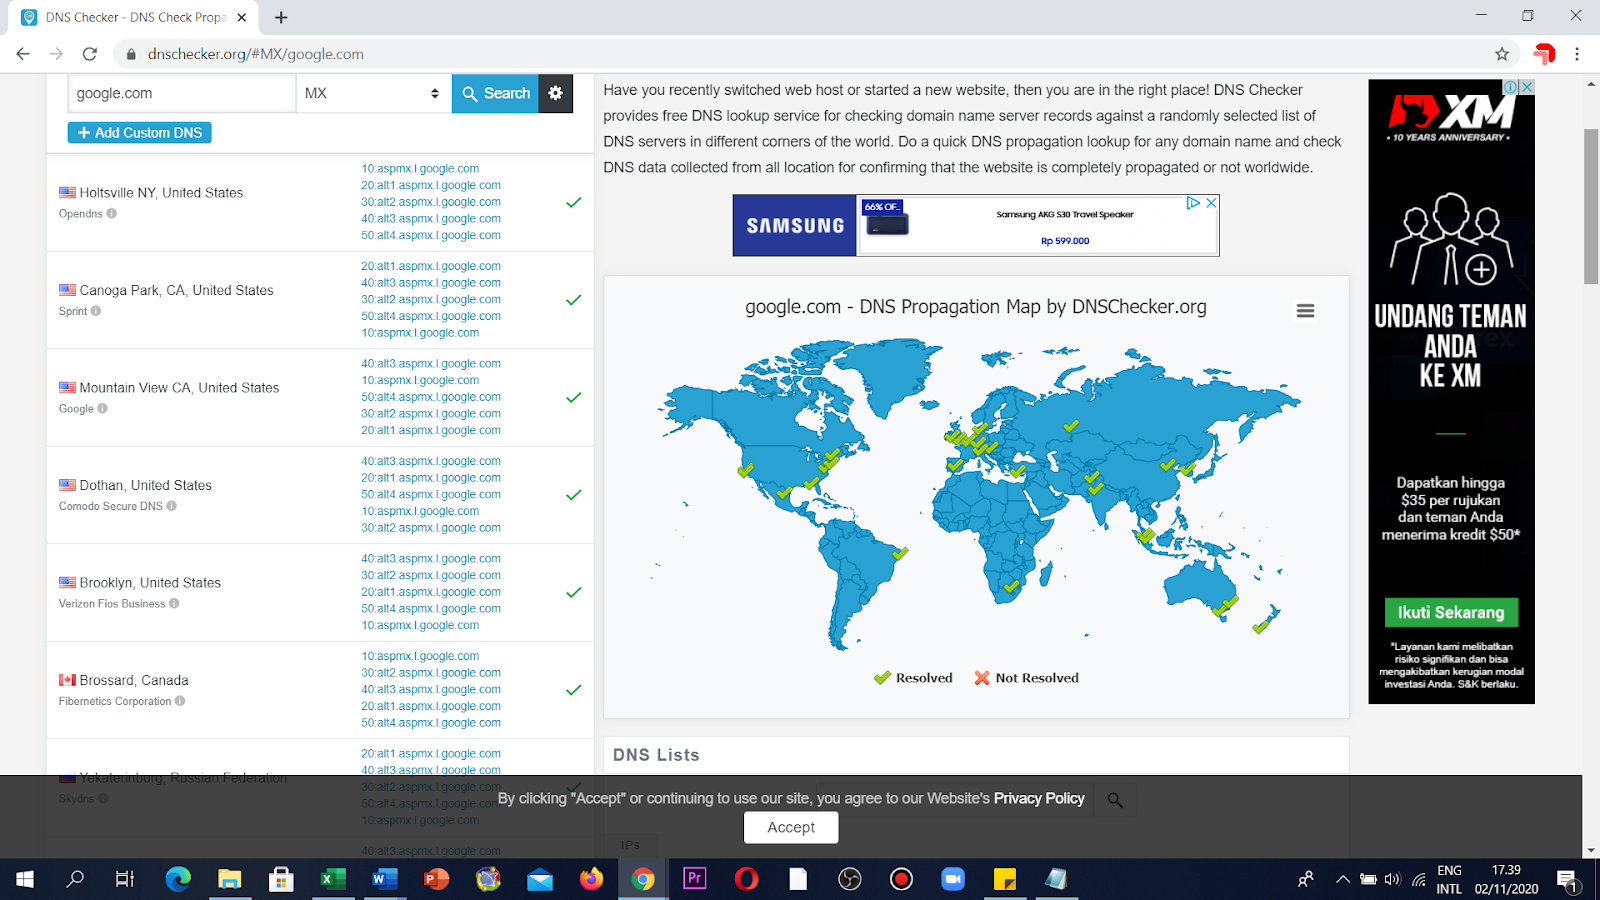Click the browser address bar
1600x900 pixels.
[800, 54]
